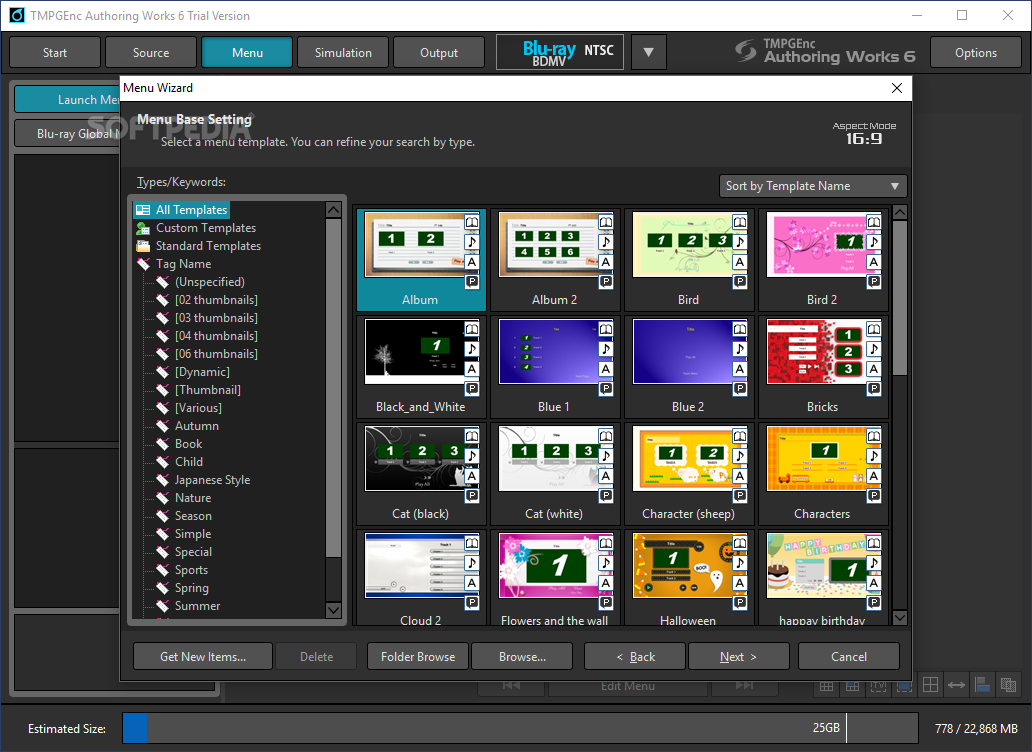Switch to the Output tab
The image size is (1032, 752).
click(439, 53)
